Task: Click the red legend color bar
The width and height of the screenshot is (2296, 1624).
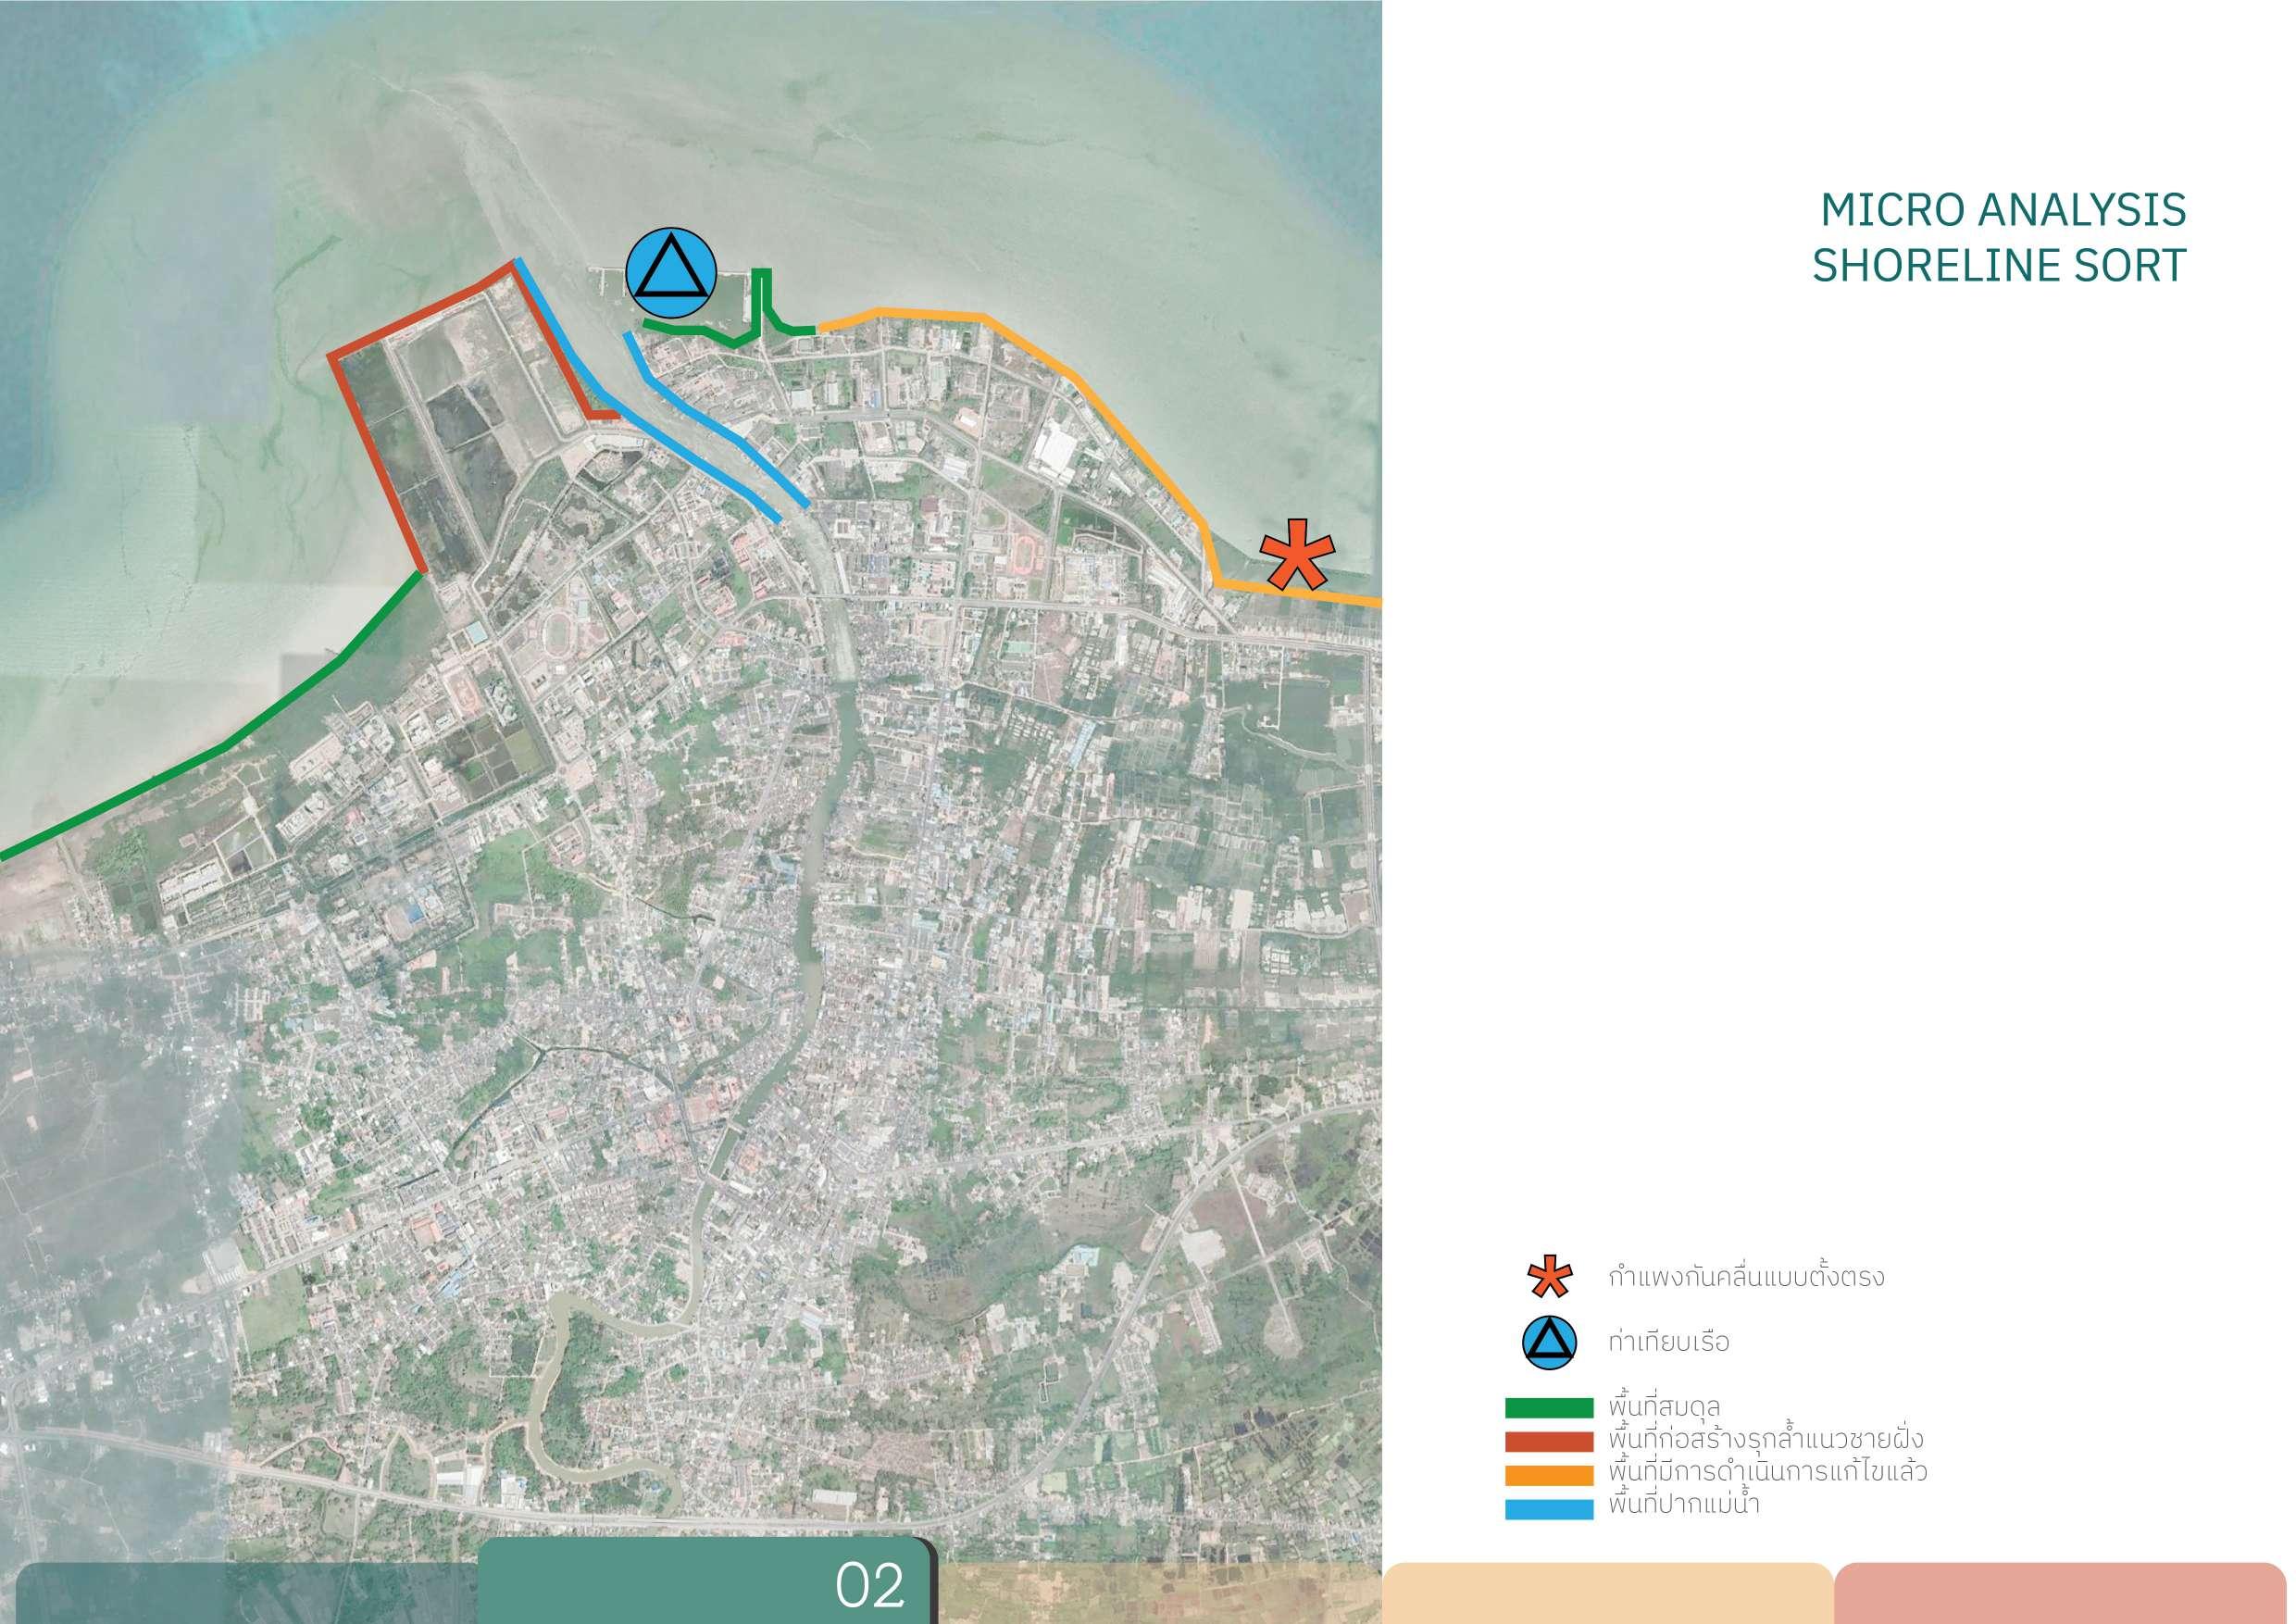Action: 1548,1442
